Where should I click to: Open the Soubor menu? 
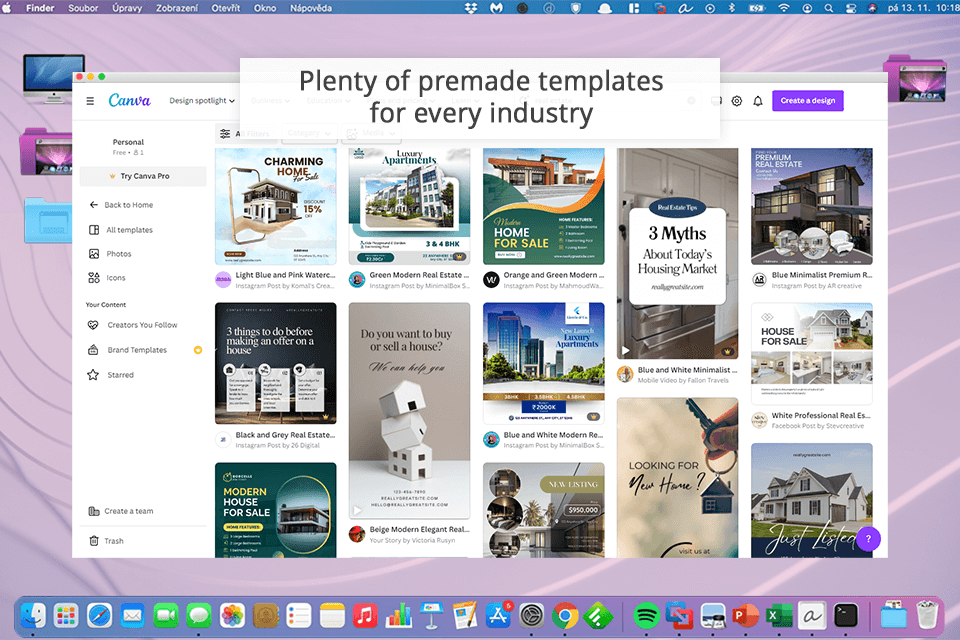pos(83,8)
